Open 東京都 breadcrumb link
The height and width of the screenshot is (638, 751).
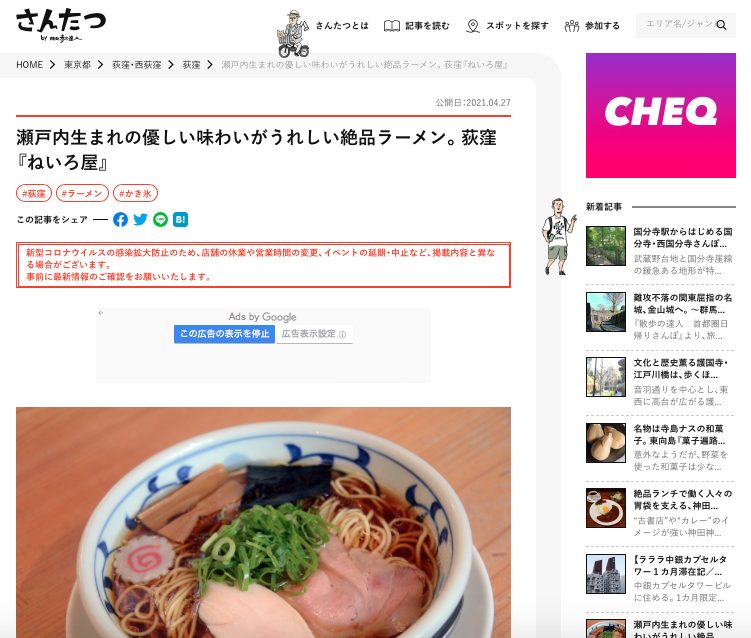click(78, 65)
